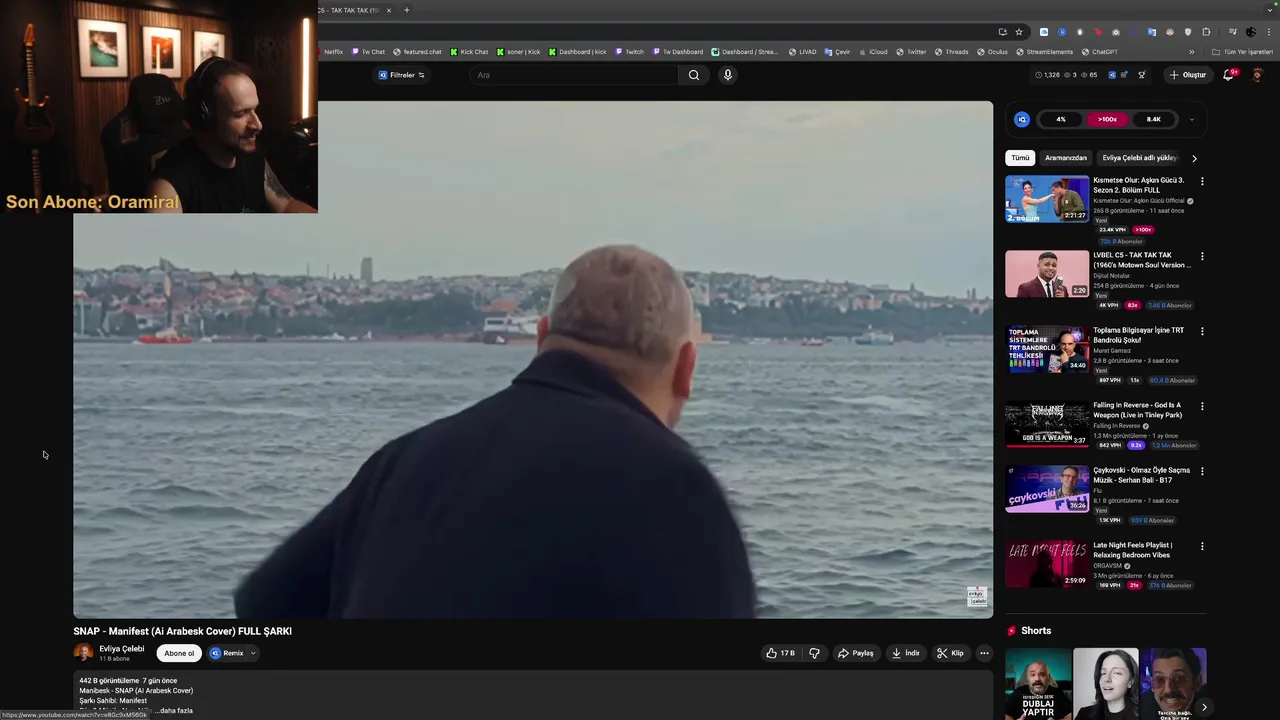Open the account avatar menu
This screenshot has width=1280, height=720.
pyautogui.click(x=1258, y=75)
